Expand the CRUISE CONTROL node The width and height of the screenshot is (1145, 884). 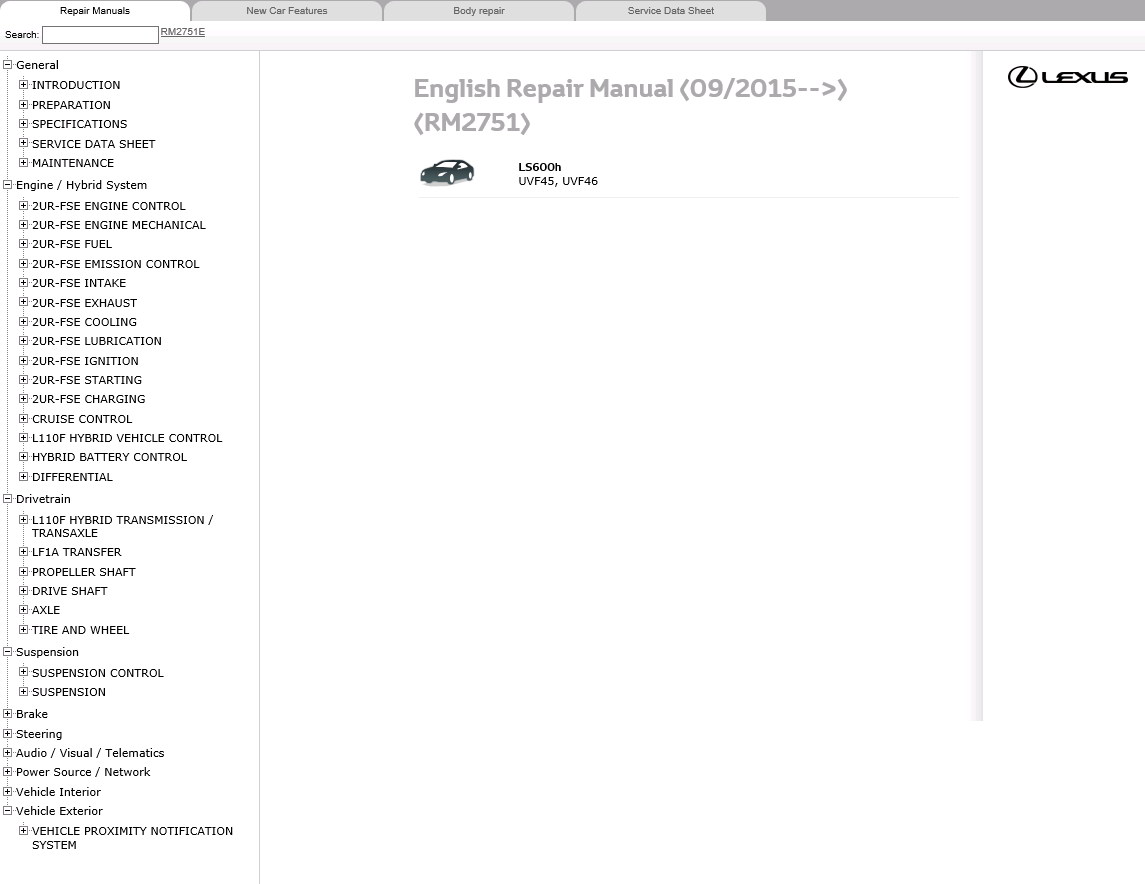[23, 418]
